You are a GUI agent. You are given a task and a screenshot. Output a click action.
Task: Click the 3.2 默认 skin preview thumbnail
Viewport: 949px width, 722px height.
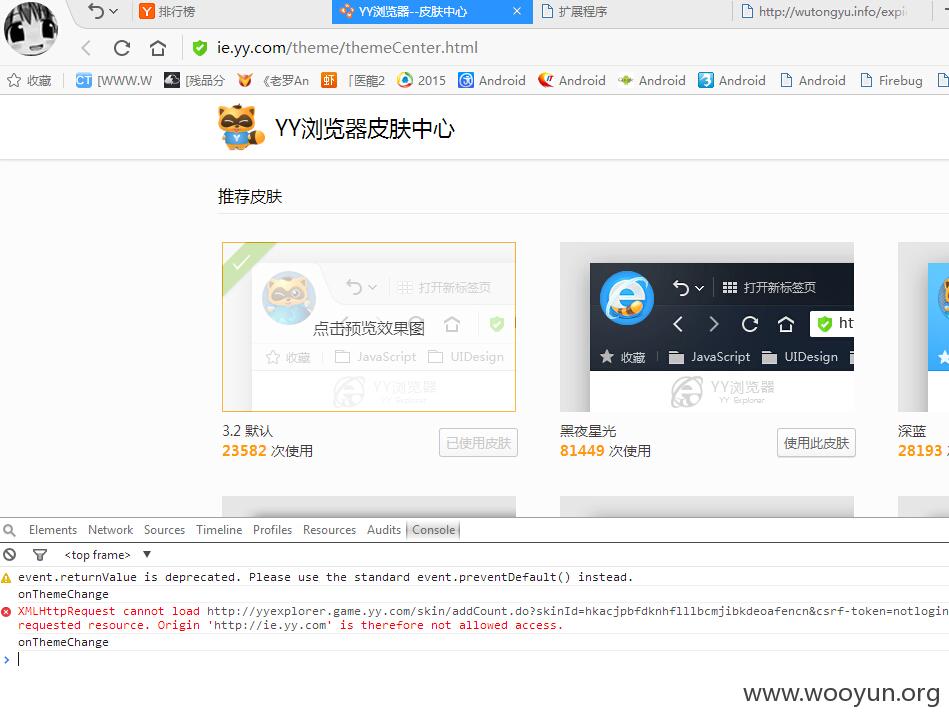pos(369,327)
